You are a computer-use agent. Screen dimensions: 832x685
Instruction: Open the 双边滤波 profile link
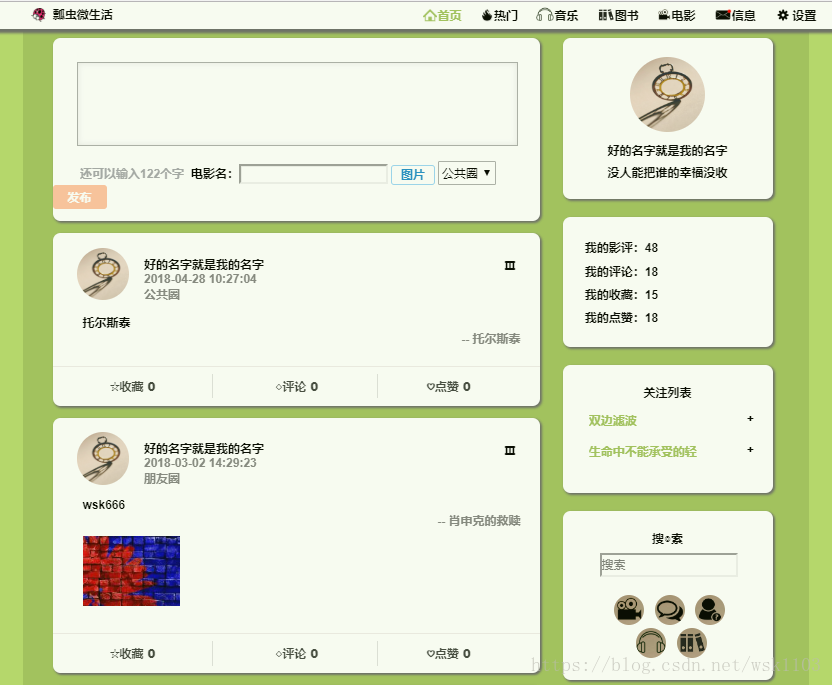[612, 419]
